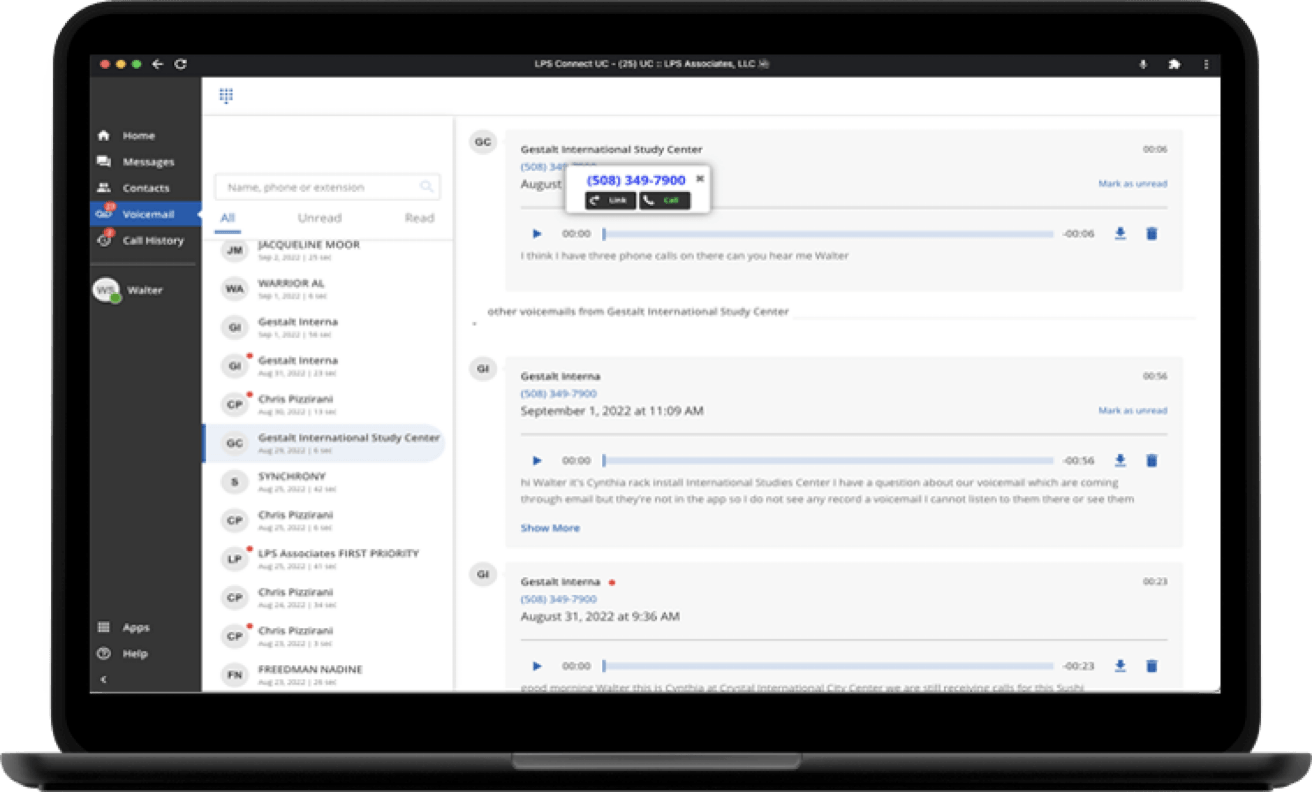Image resolution: width=1312 pixels, height=792 pixels.
Task: Open Messages in the sidebar
Action: [x=148, y=162]
